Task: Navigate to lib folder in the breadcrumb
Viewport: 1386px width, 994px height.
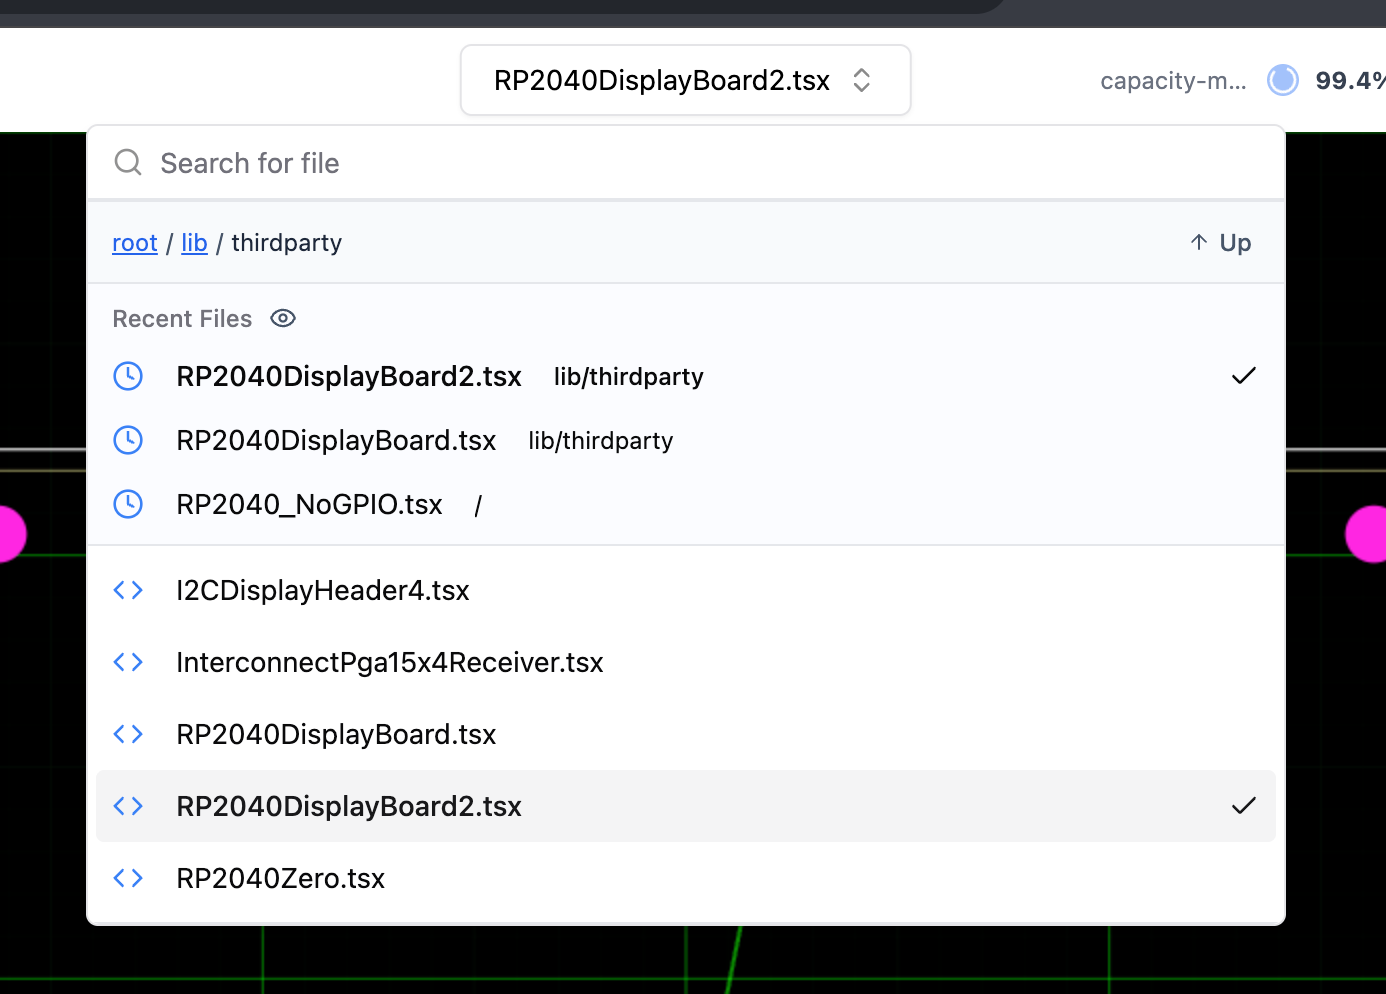Action: [x=194, y=243]
